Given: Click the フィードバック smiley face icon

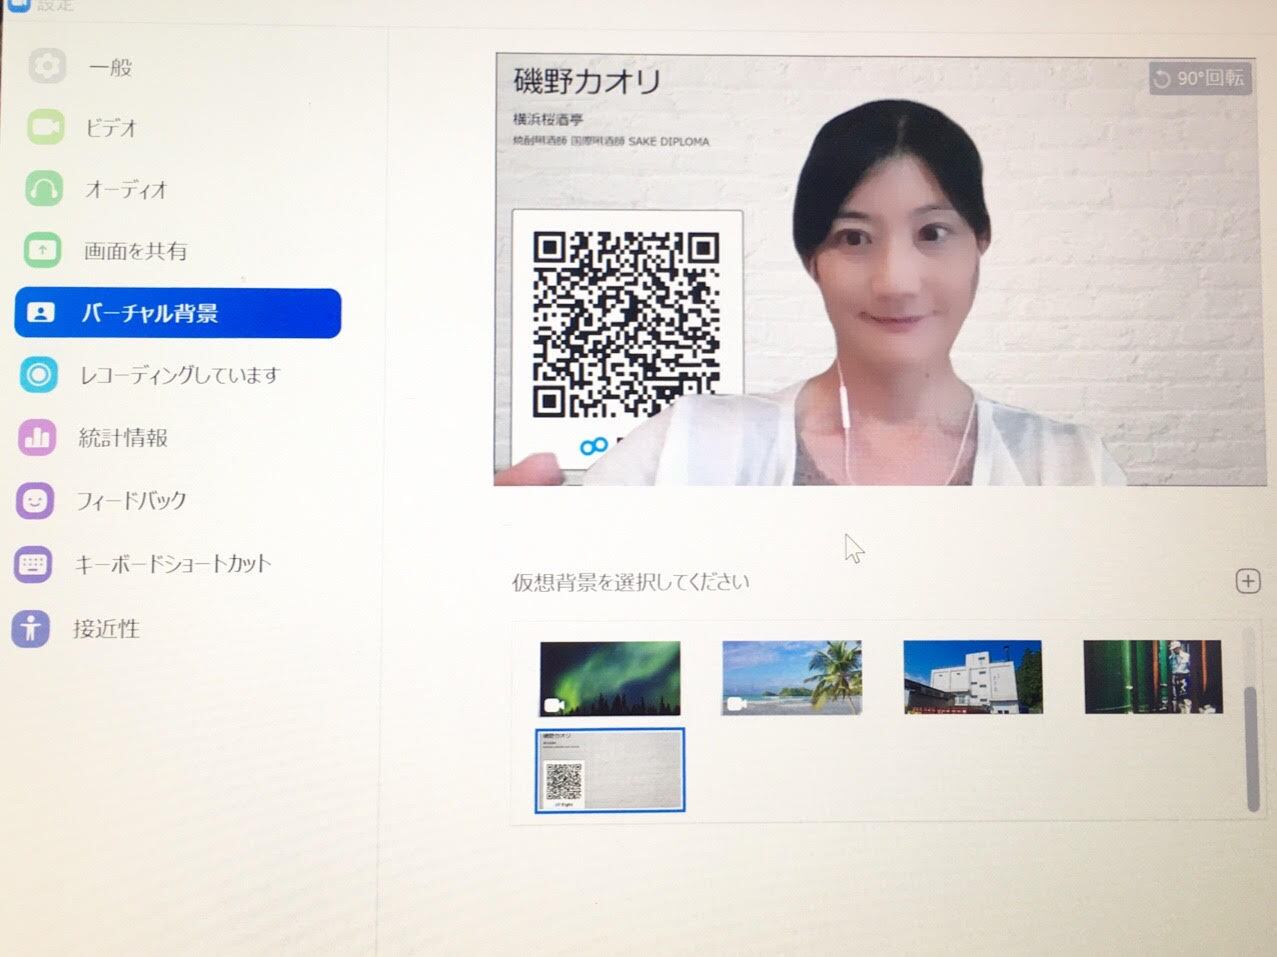Looking at the screenshot, I should [x=37, y=500].
